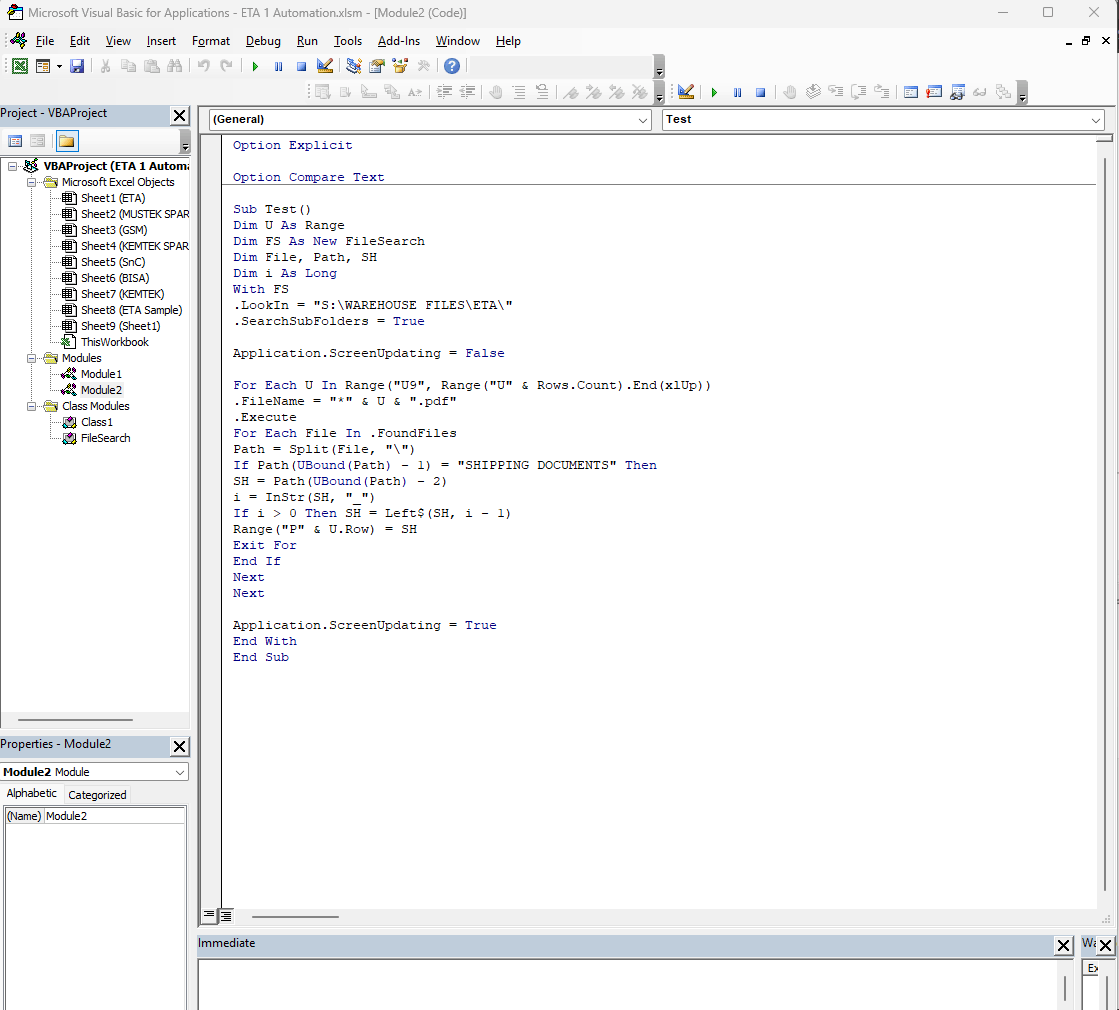Switch to the Categorized tab
Screen dimensions: 1119x1010
(x=97, y=794)
